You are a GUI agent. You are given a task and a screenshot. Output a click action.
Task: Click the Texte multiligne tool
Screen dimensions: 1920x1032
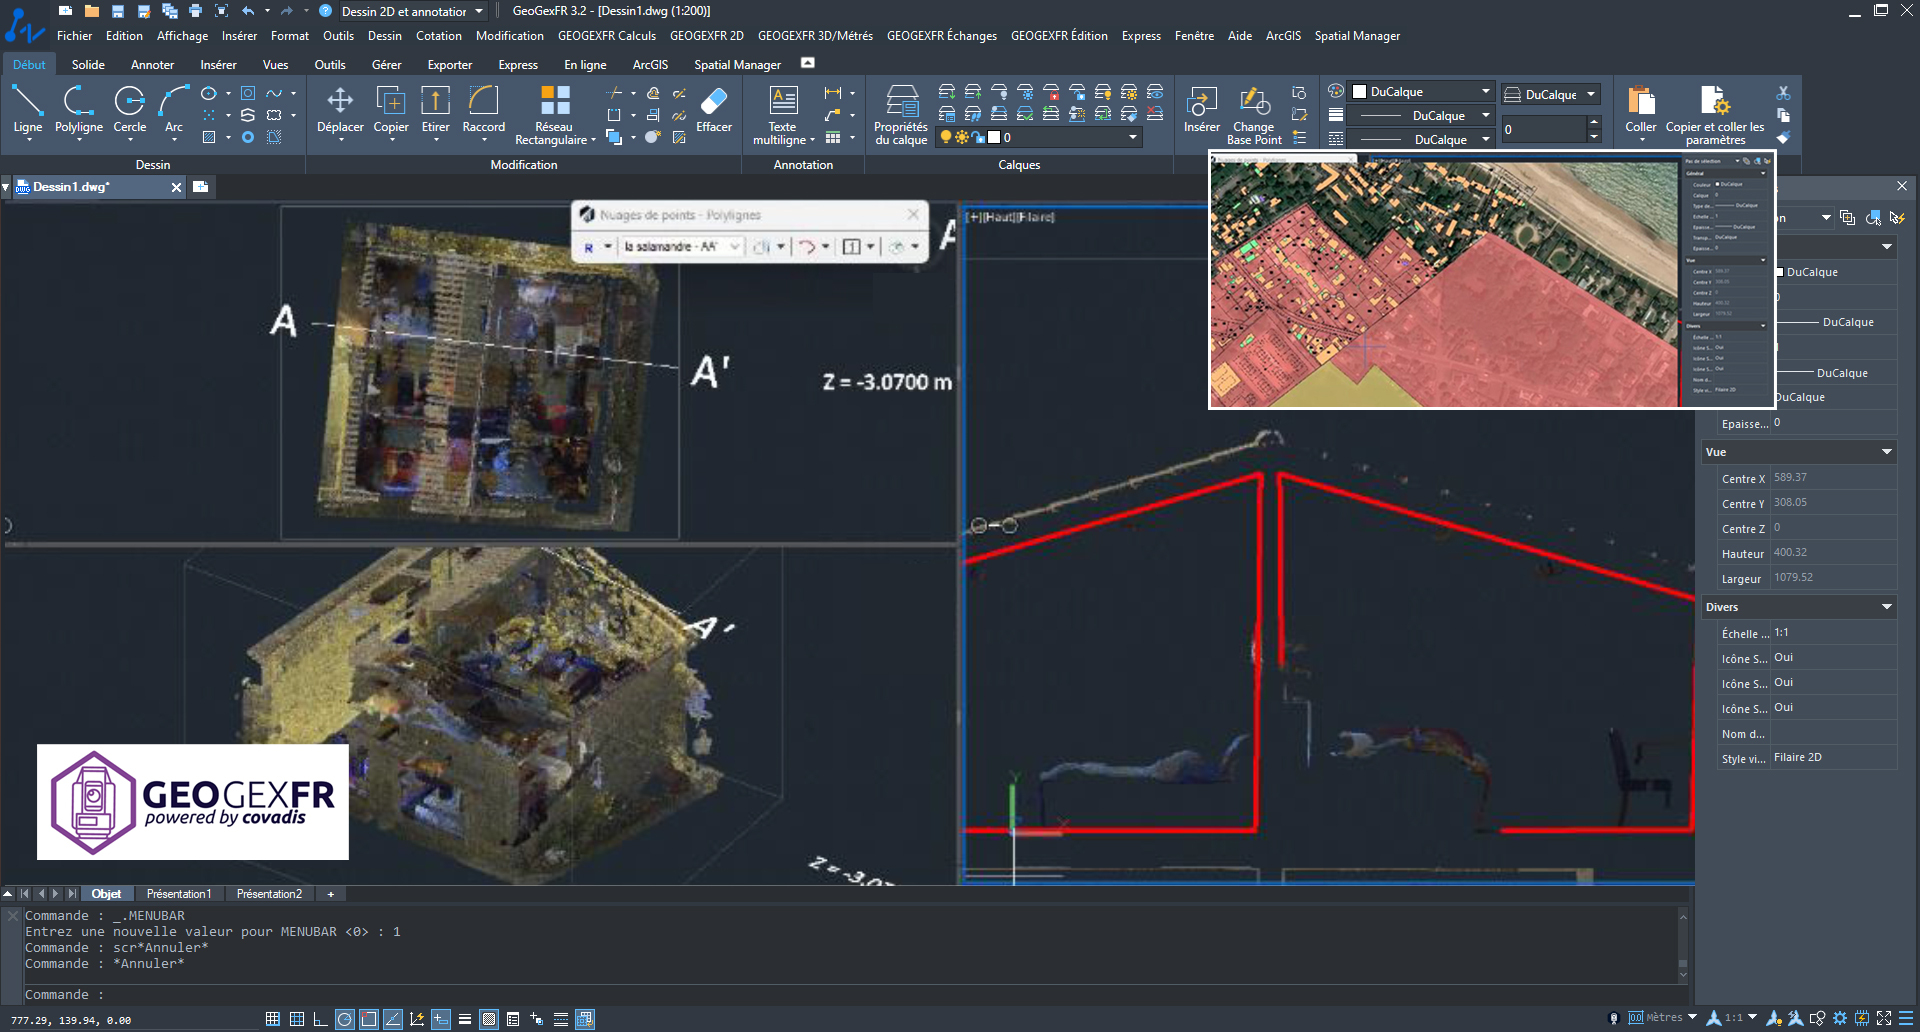[x=783, y=114]
